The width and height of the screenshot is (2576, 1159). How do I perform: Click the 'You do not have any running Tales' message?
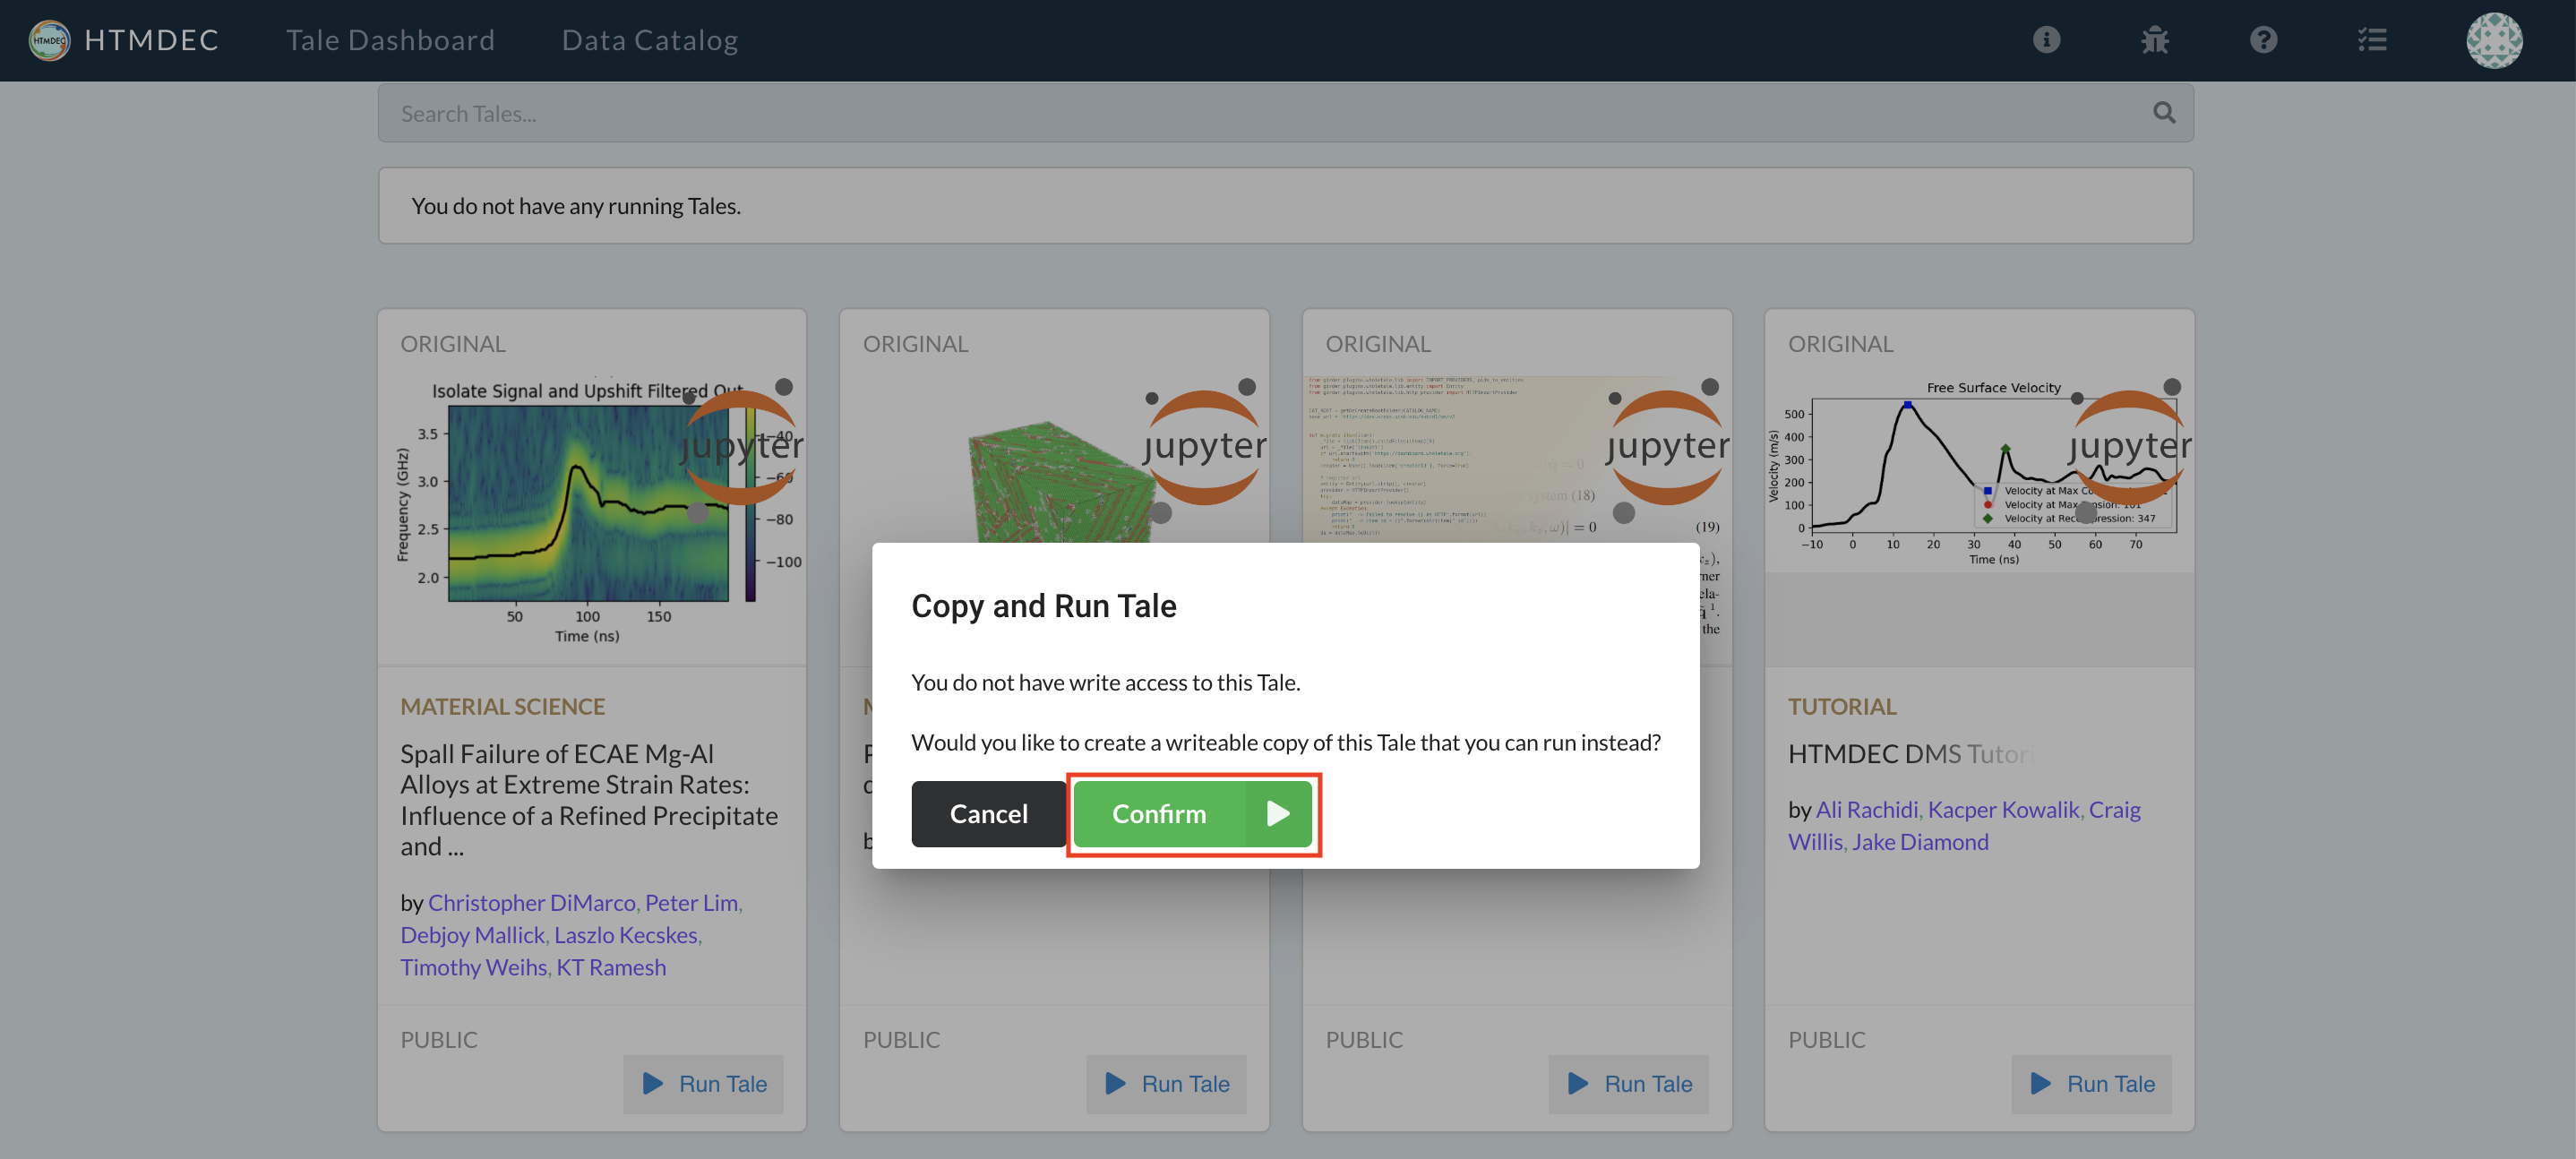tap(576, 205)
